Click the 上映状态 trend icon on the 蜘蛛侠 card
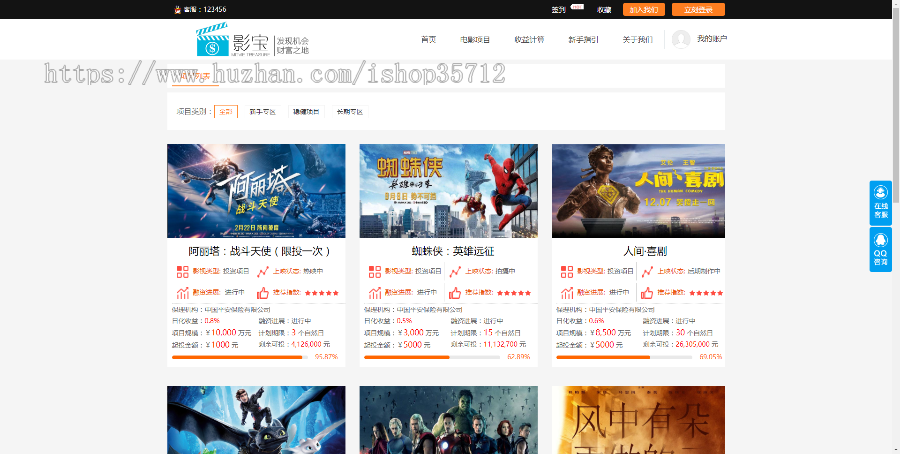 click(455, 271)
